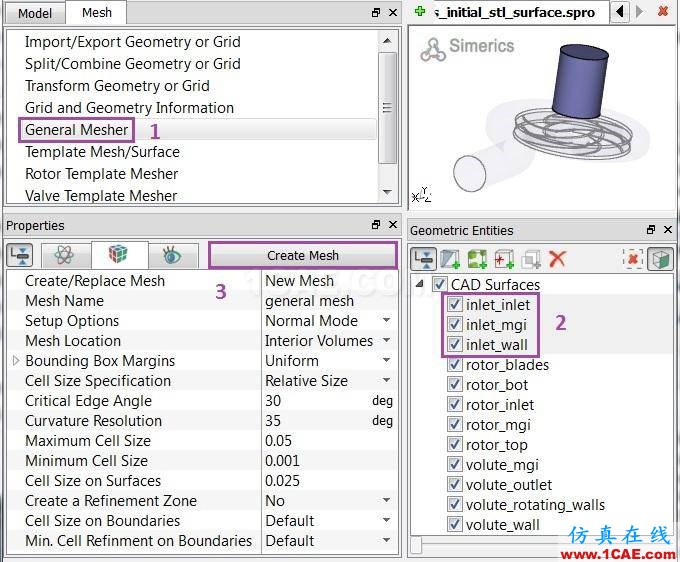The width and height of the screenshot is (680, 562).
Task: Open the colored cube mesh properties tab
Action: (118, 254)
